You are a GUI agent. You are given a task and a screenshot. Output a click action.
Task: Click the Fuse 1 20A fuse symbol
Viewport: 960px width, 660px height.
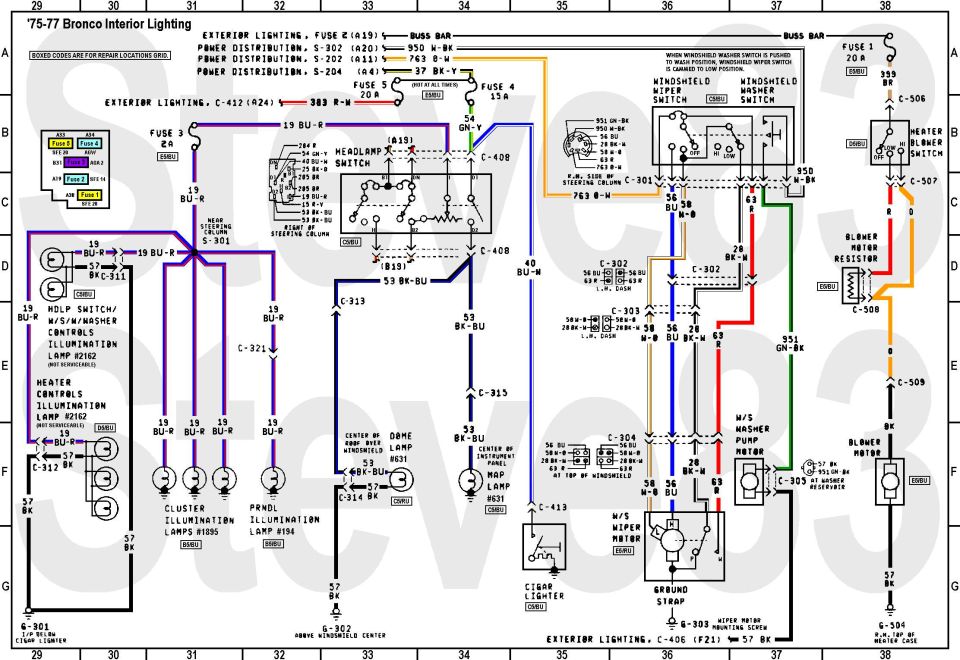point(890,47)
